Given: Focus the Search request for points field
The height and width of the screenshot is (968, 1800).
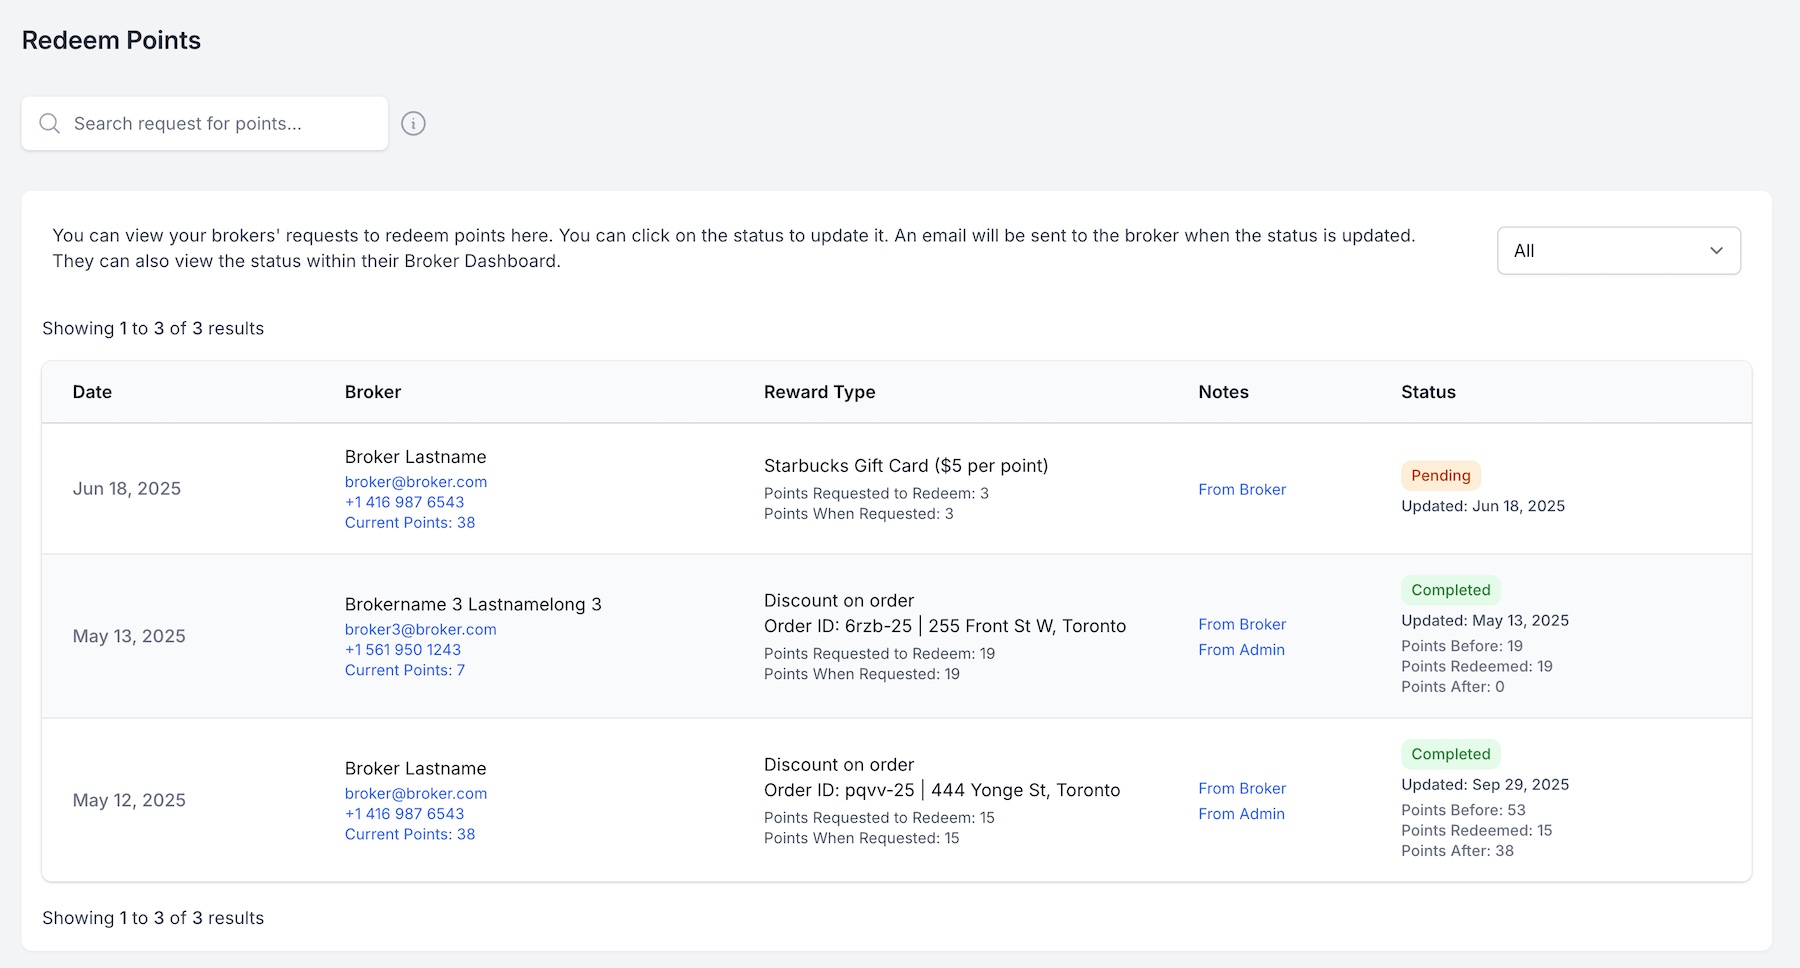Looking at the screenshot, I should [x=220, y=123].
